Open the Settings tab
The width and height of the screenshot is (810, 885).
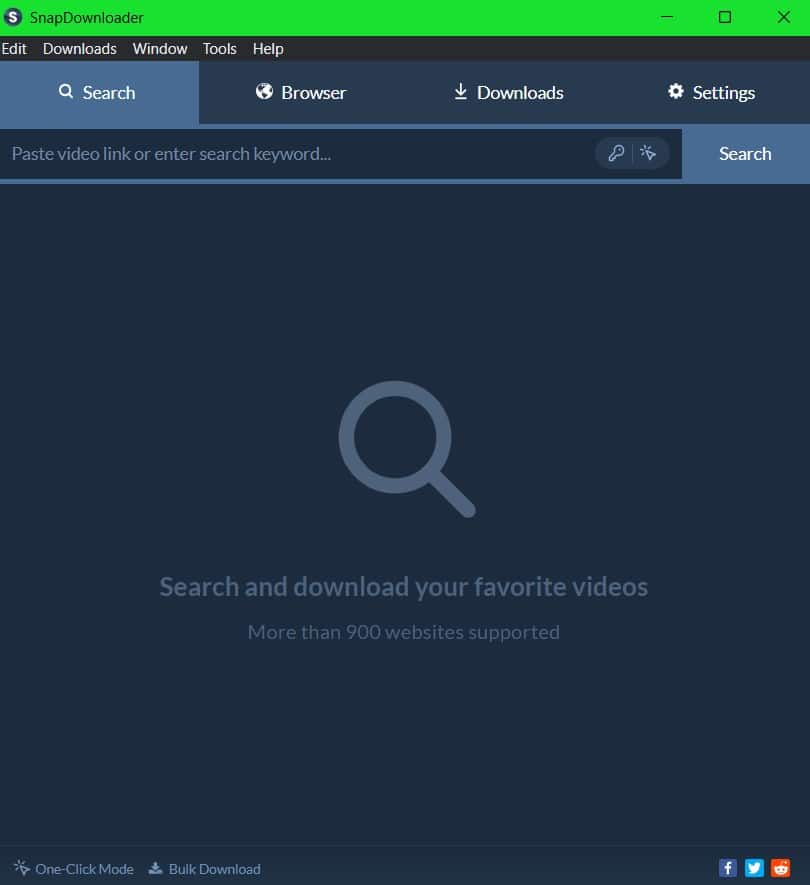coord(711,93)
